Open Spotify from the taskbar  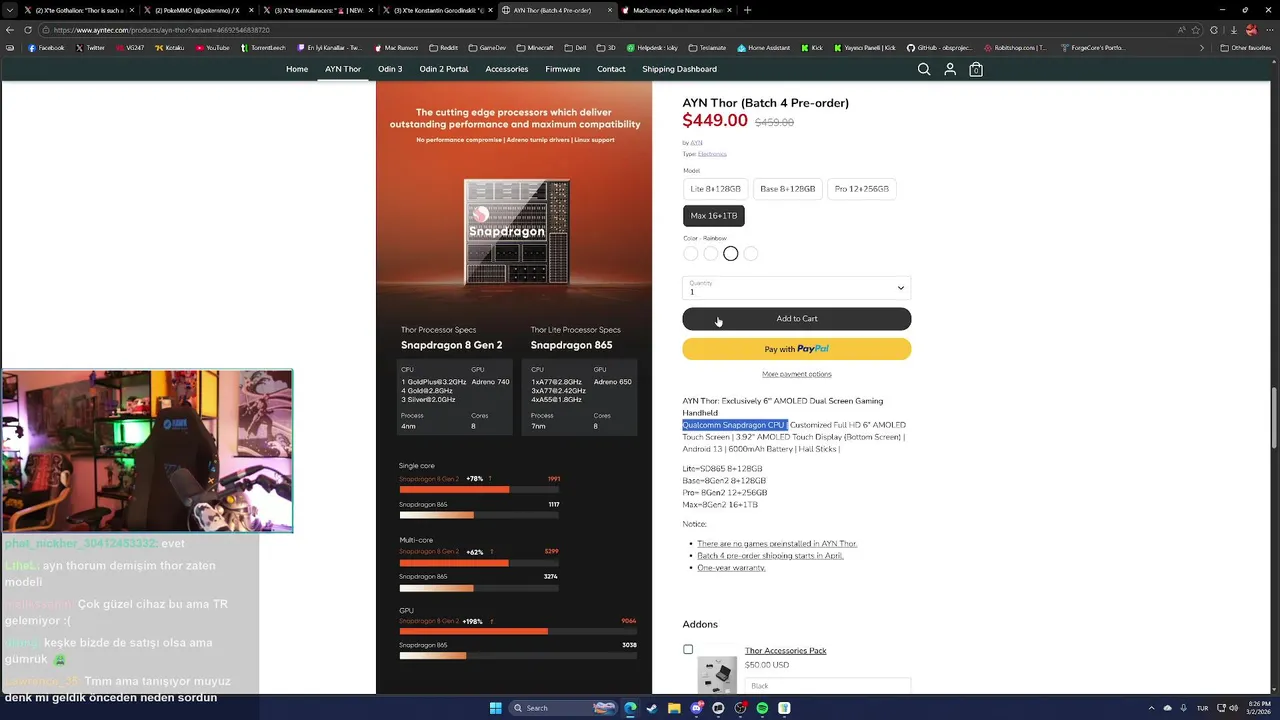point(762,708)
